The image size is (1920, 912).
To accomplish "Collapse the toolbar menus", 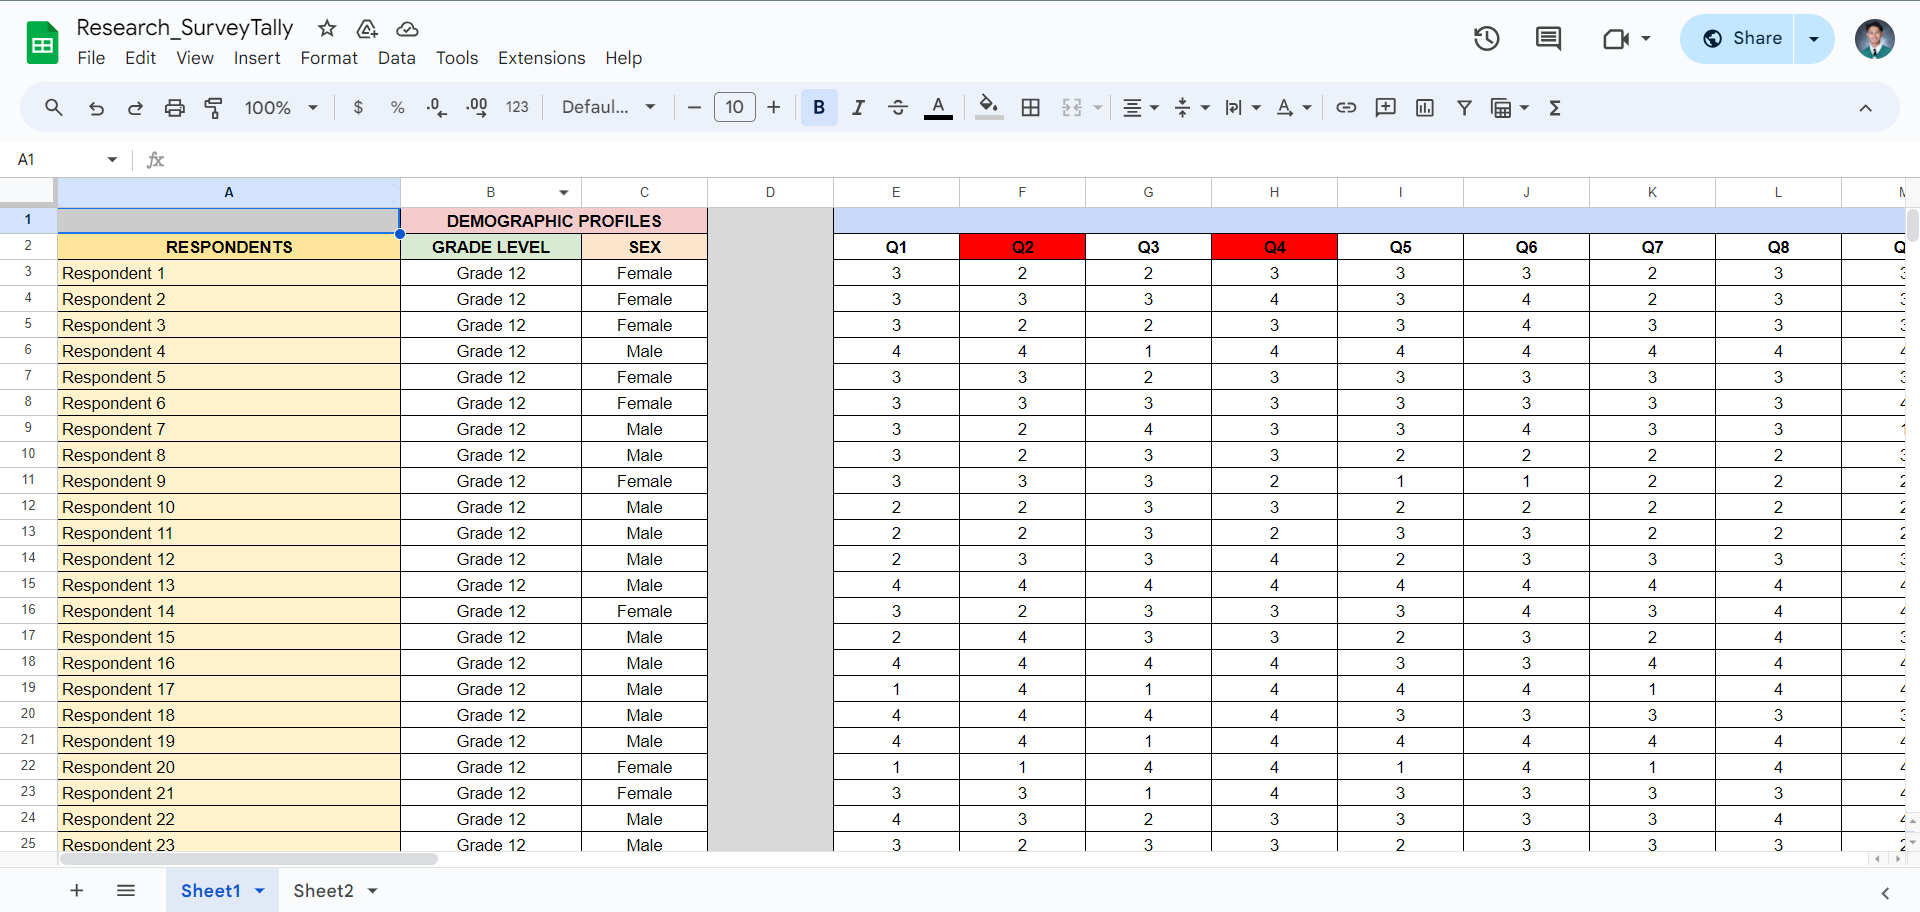I will [x=1865, y=108].
